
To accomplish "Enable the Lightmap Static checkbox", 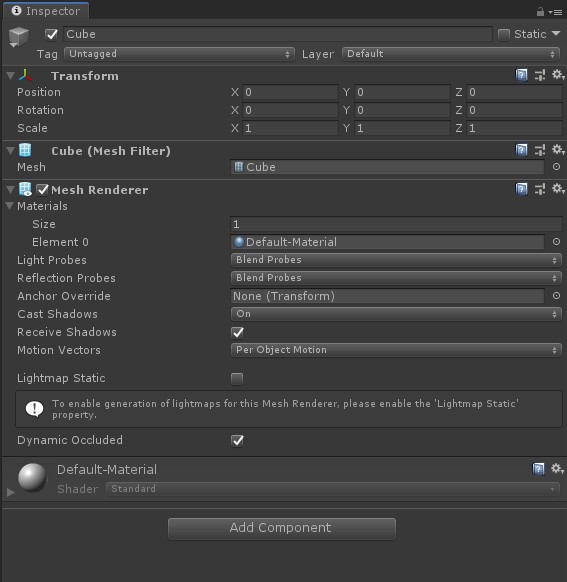I will pos(237,379).
